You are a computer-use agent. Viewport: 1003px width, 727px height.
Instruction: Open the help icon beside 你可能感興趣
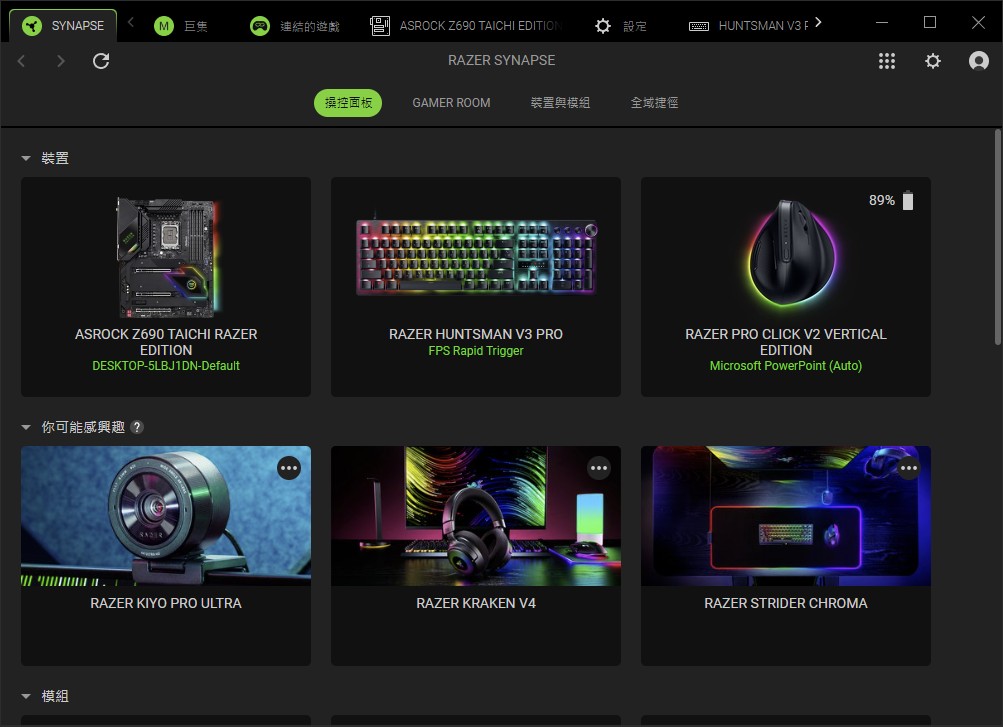(137, 427)
